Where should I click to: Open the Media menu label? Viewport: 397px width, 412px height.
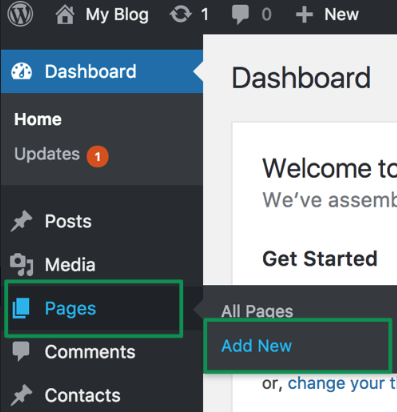pos(70,265)
